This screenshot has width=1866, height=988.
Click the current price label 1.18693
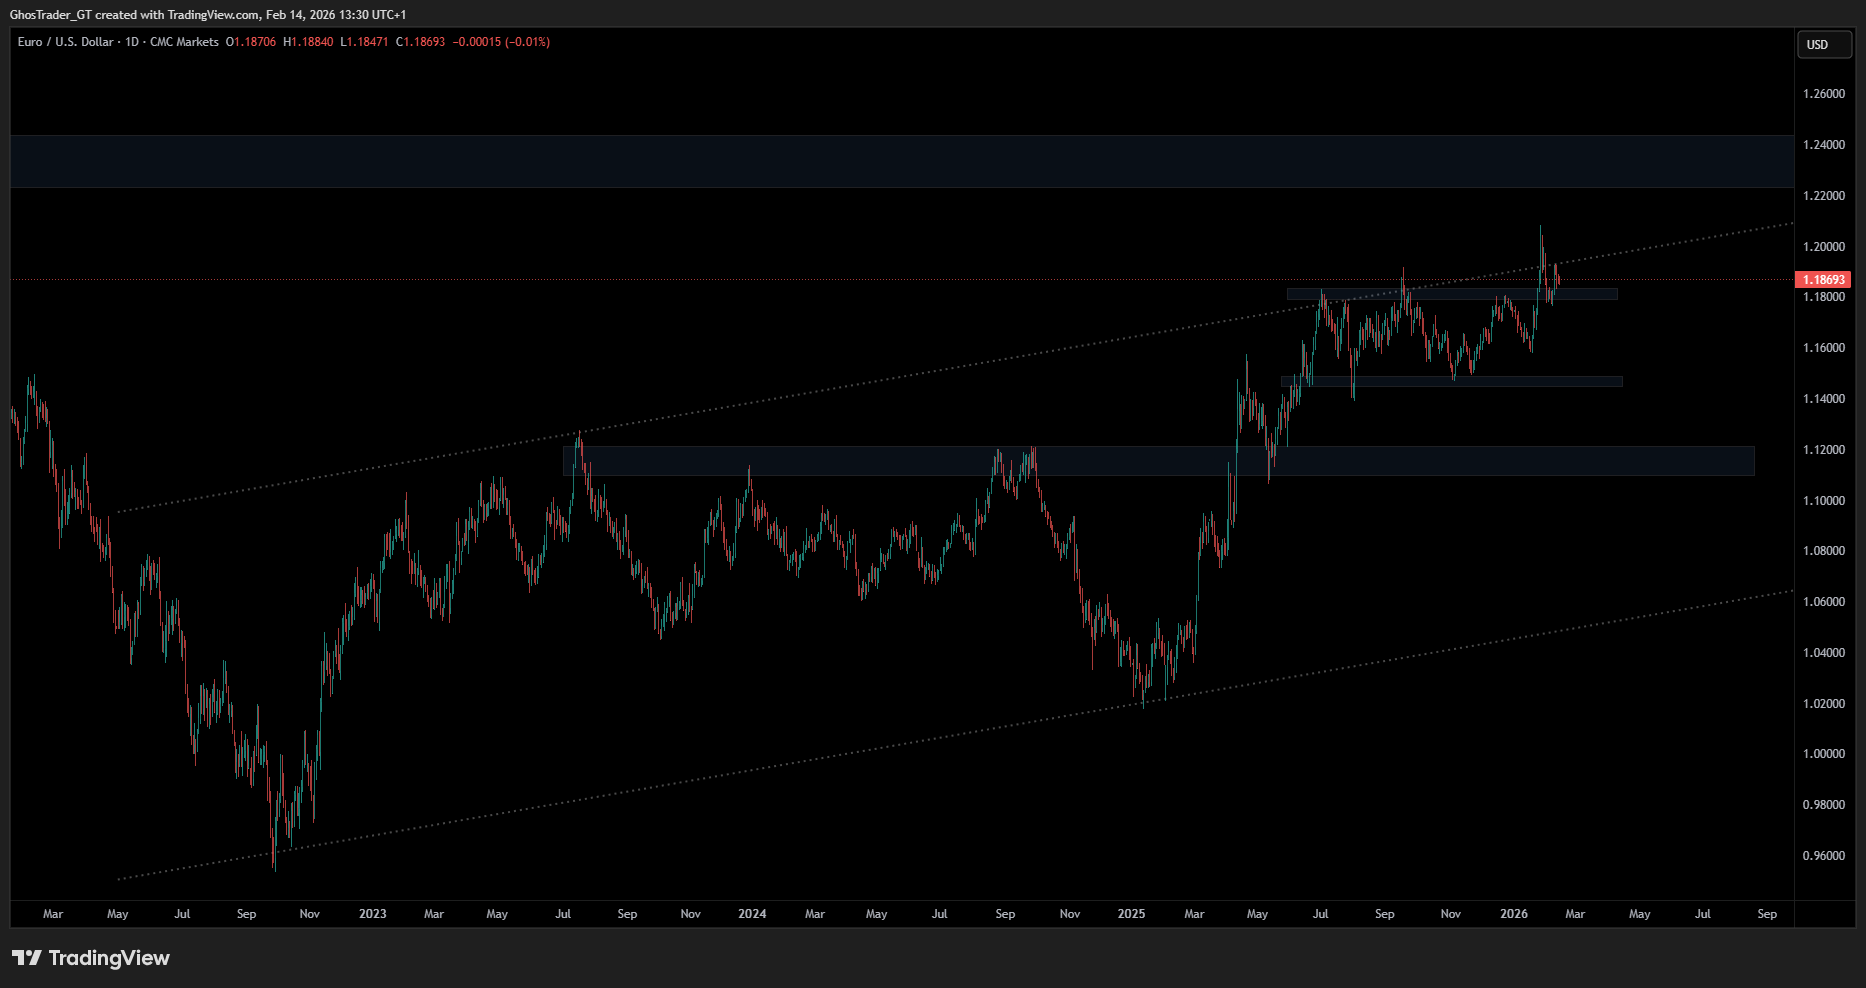click(x=1825, y=280)
